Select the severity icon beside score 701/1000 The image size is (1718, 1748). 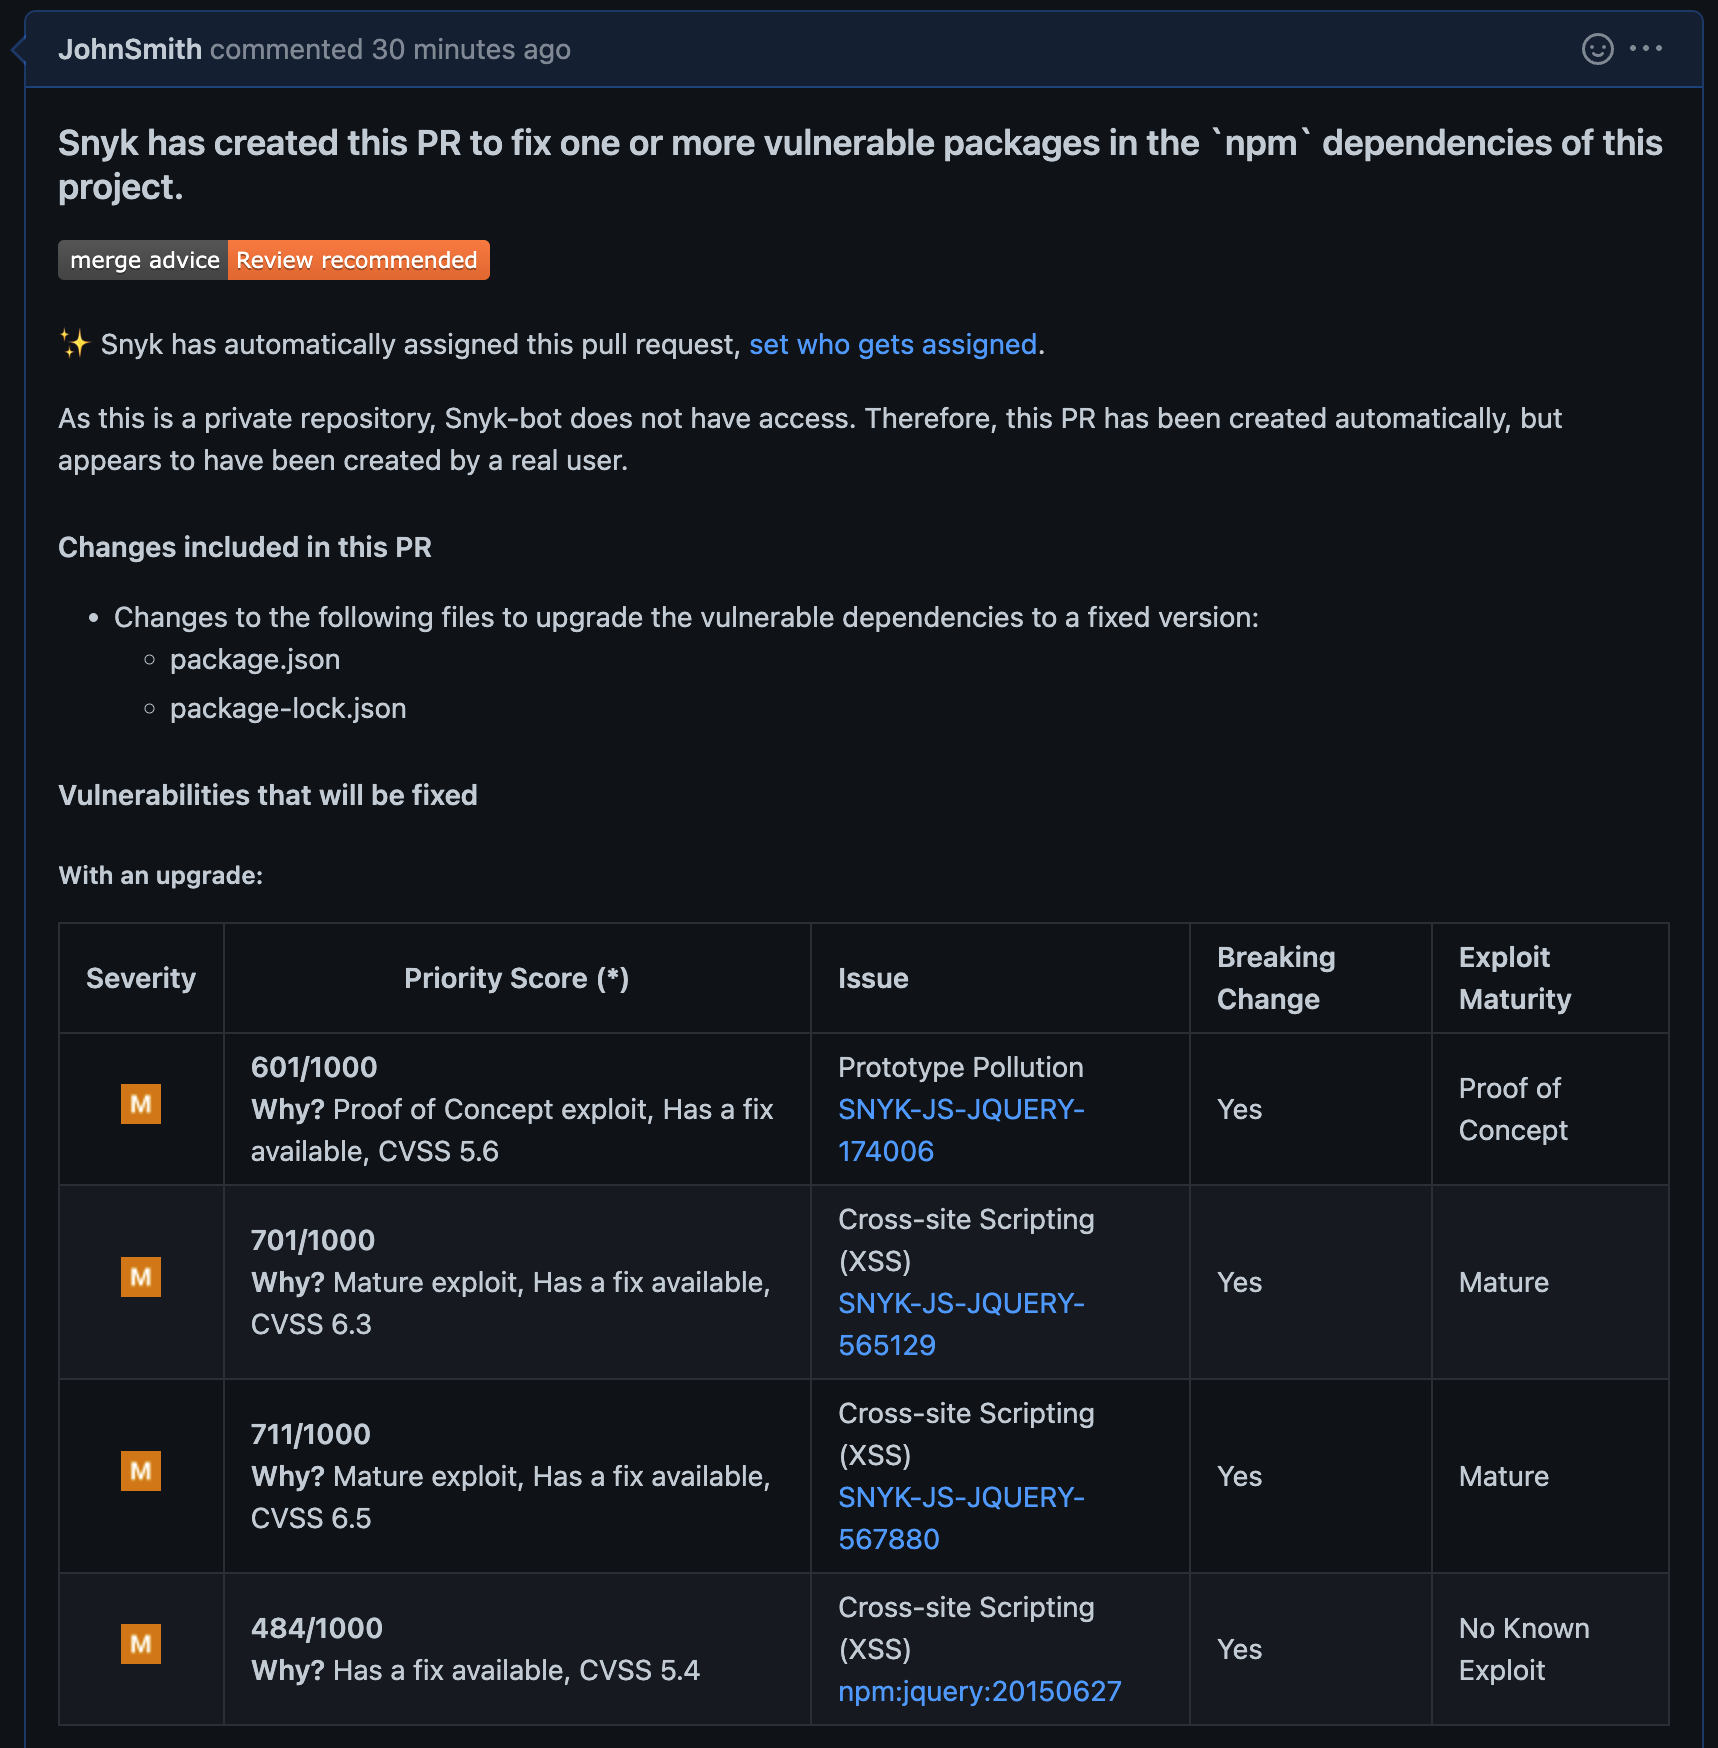point(140,1277)
